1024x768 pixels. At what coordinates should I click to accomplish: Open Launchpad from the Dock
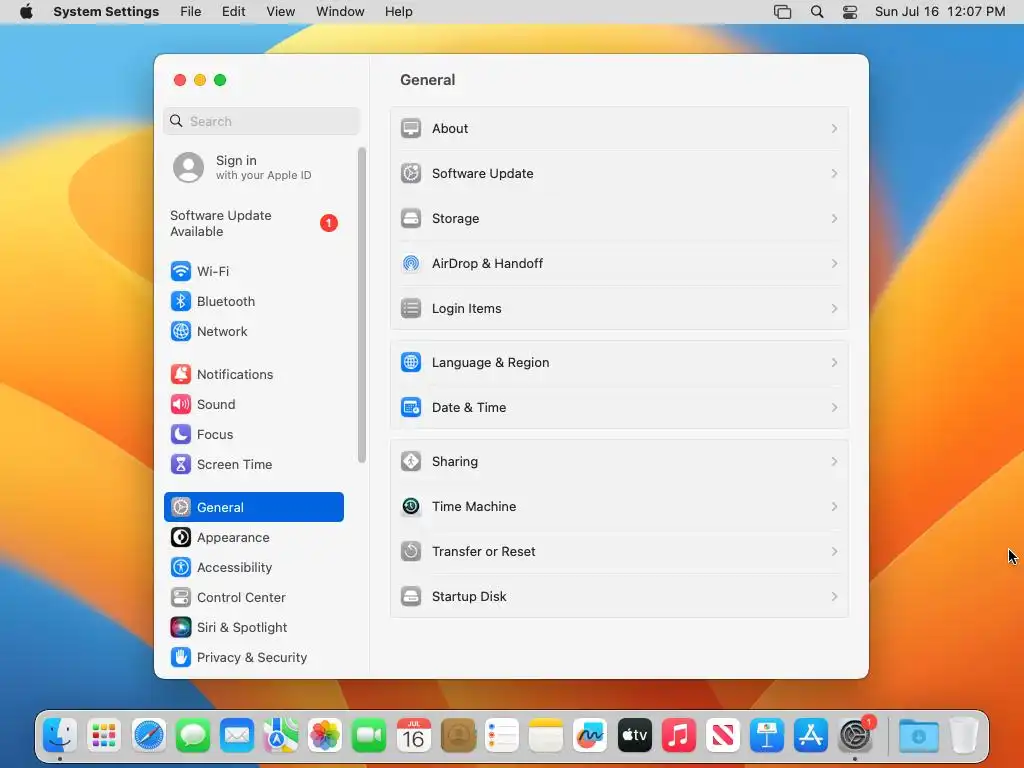pos(104,736)
